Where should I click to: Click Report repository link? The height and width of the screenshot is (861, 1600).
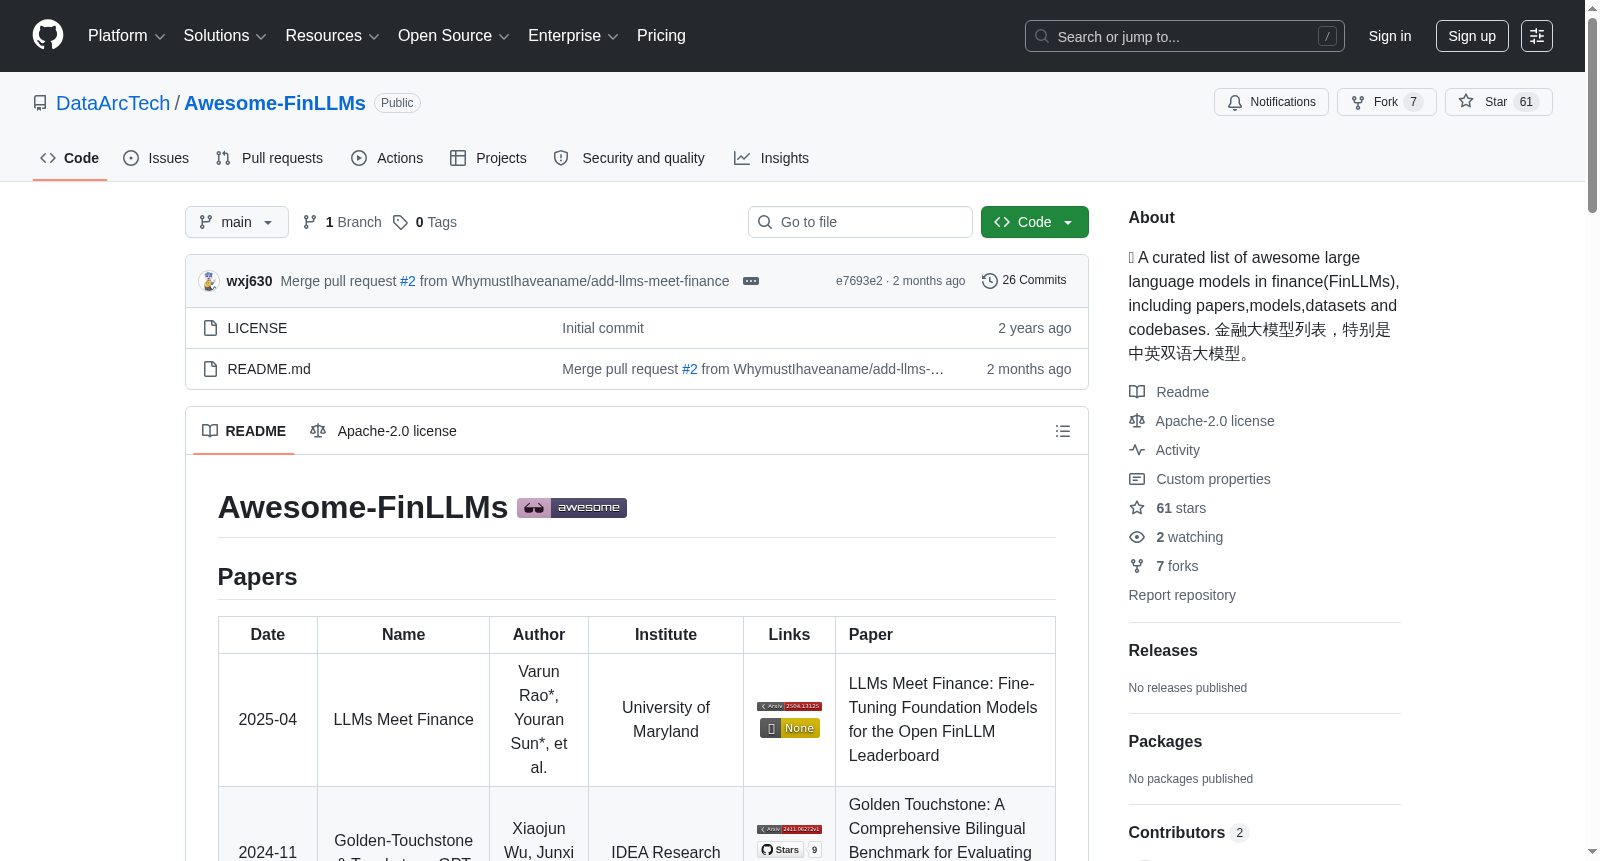tap(1182, 595)
